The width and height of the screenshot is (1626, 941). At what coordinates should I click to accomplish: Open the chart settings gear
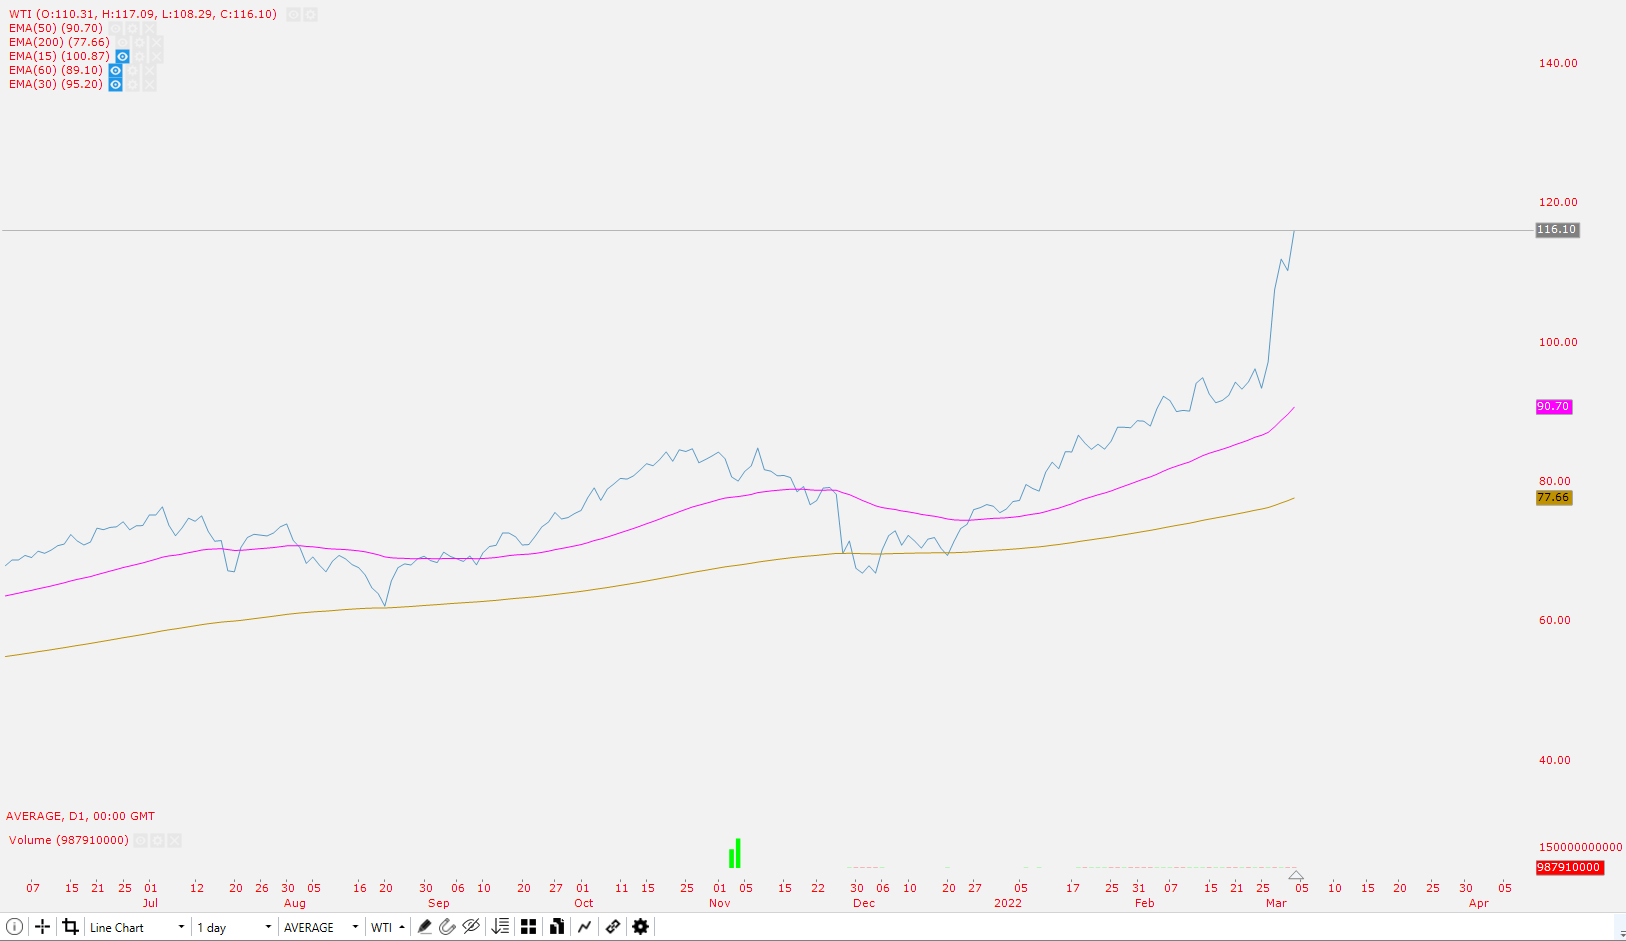pyautogui.click(x=639, y=927)
